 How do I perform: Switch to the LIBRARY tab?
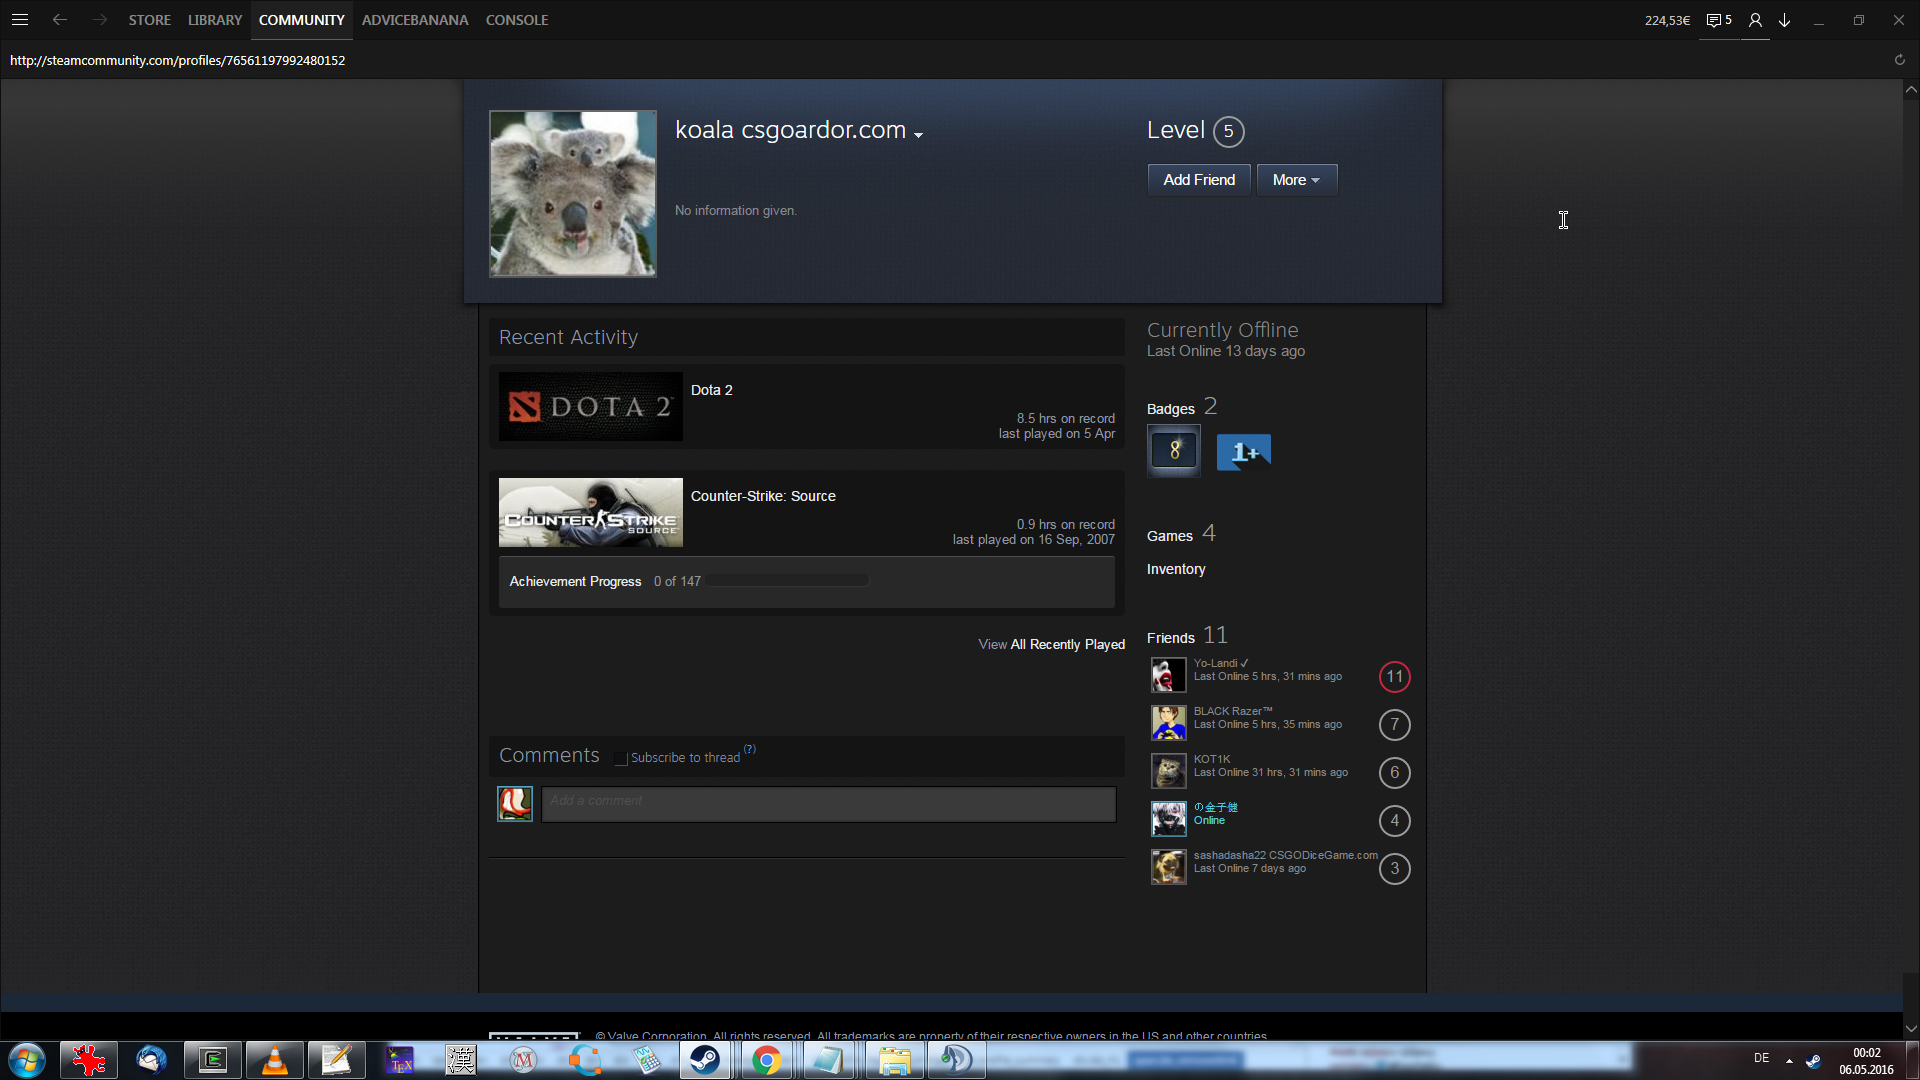(x=215, y=20)
